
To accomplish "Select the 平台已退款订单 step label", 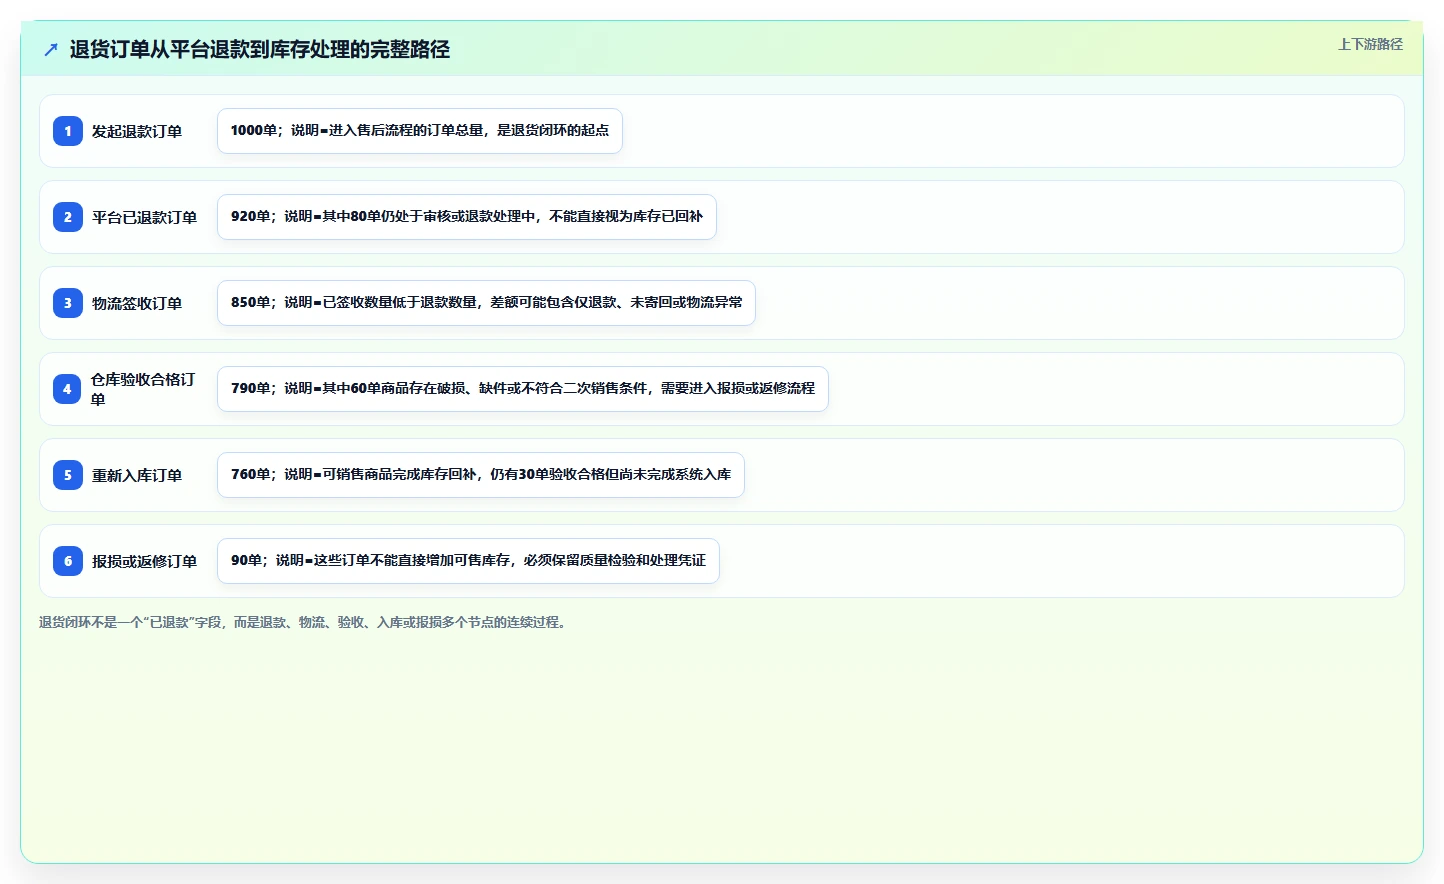I will click(144, 217).
